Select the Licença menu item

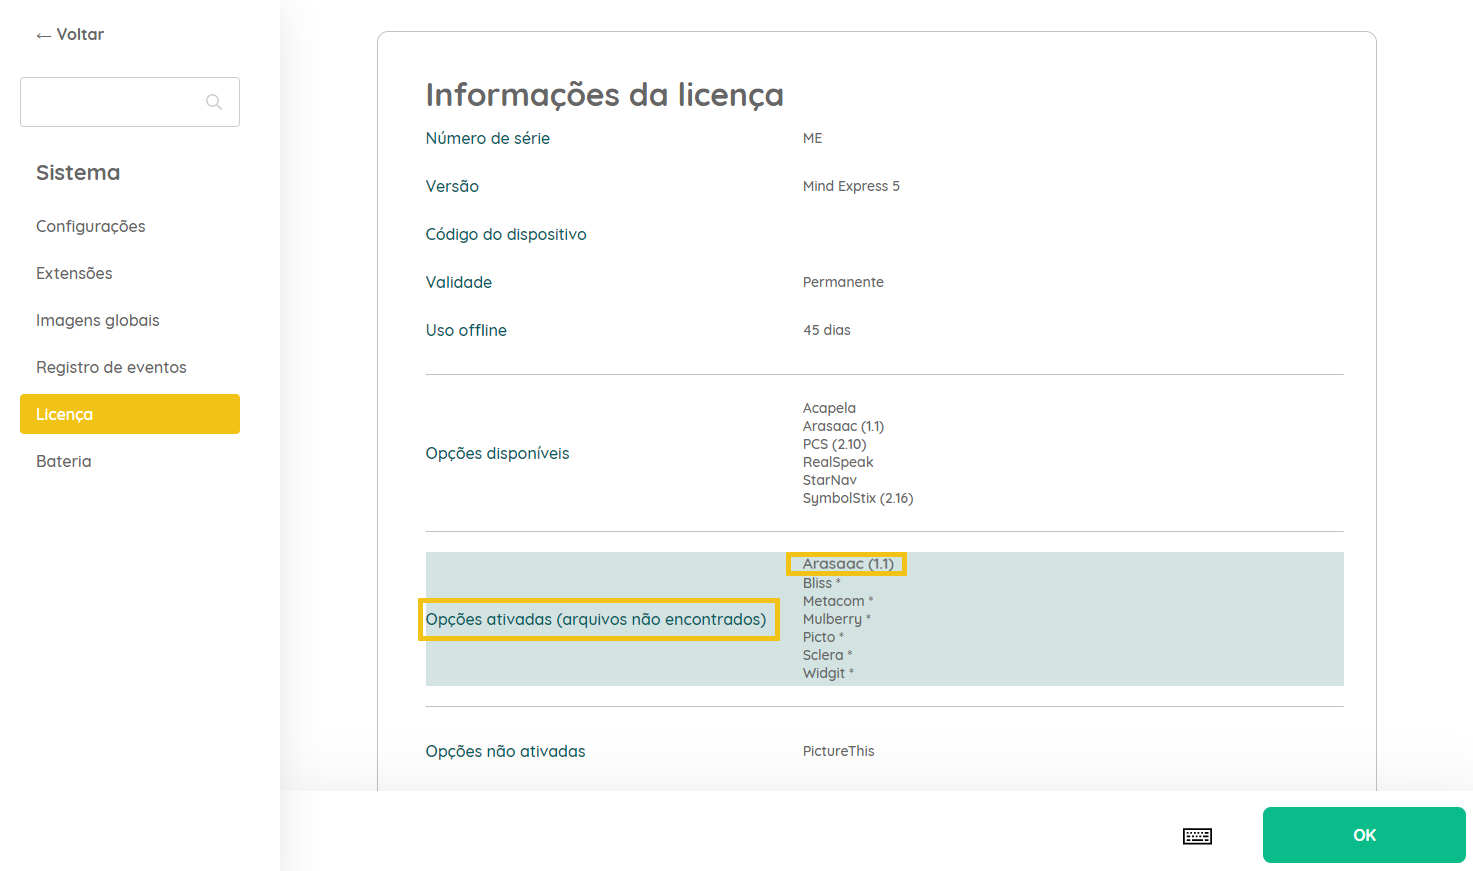pyautogui.click(x=130, y=414)
